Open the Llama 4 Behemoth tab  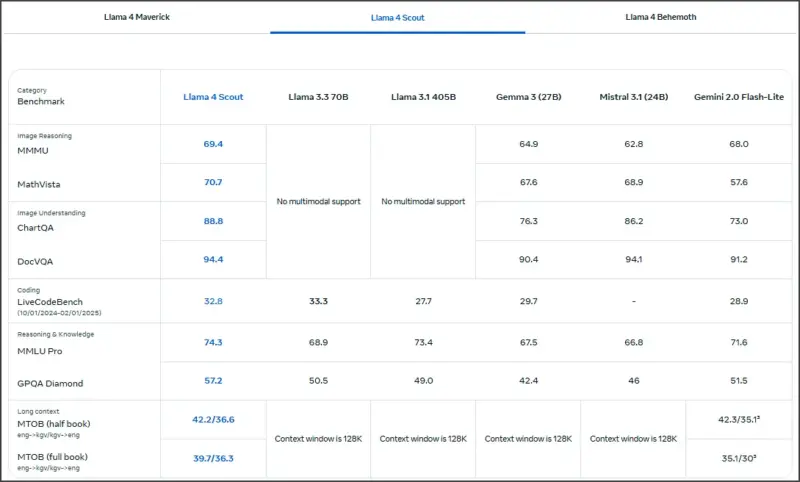(x=661, y=17)
